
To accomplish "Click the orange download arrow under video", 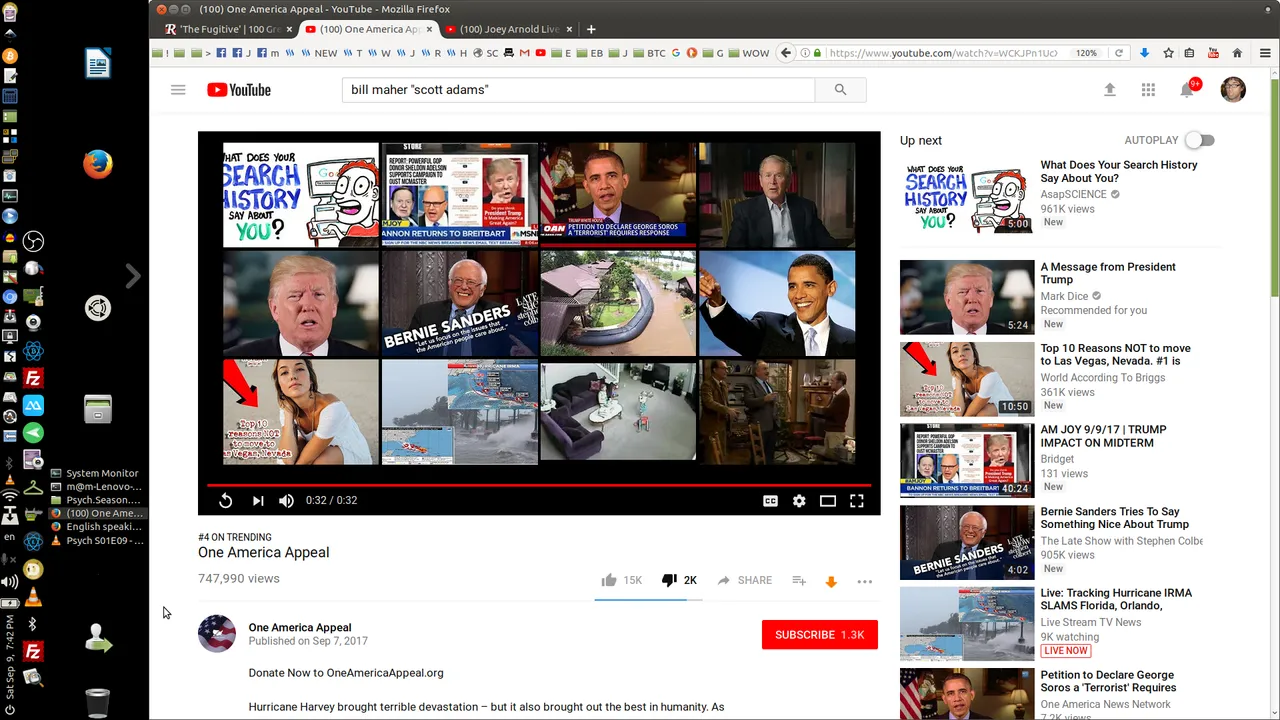I will coord(831,581).
